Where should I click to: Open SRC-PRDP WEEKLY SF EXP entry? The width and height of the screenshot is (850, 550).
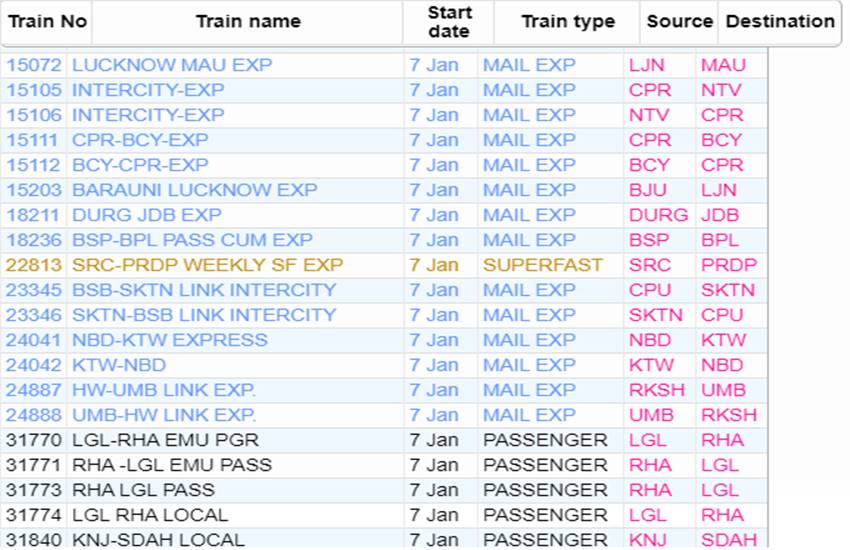point(208,265)
